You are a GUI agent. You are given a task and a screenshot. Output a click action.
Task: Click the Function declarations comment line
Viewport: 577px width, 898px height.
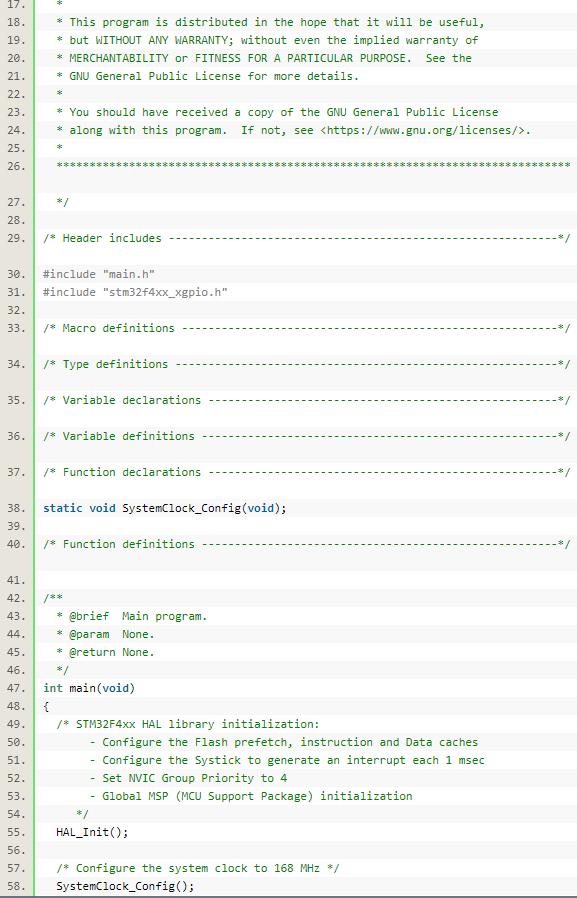pyautogui.click(x=307, y=472)
